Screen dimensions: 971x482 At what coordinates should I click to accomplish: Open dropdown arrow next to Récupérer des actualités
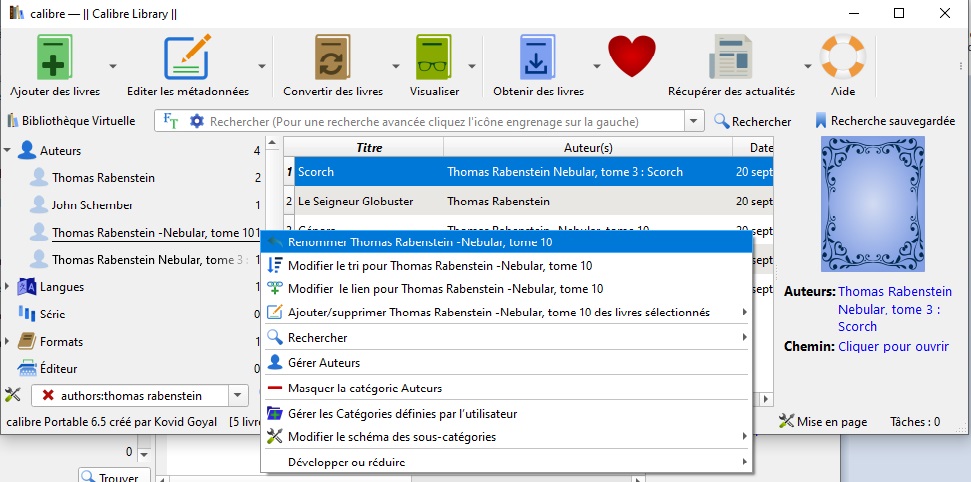tap(808, 66)
